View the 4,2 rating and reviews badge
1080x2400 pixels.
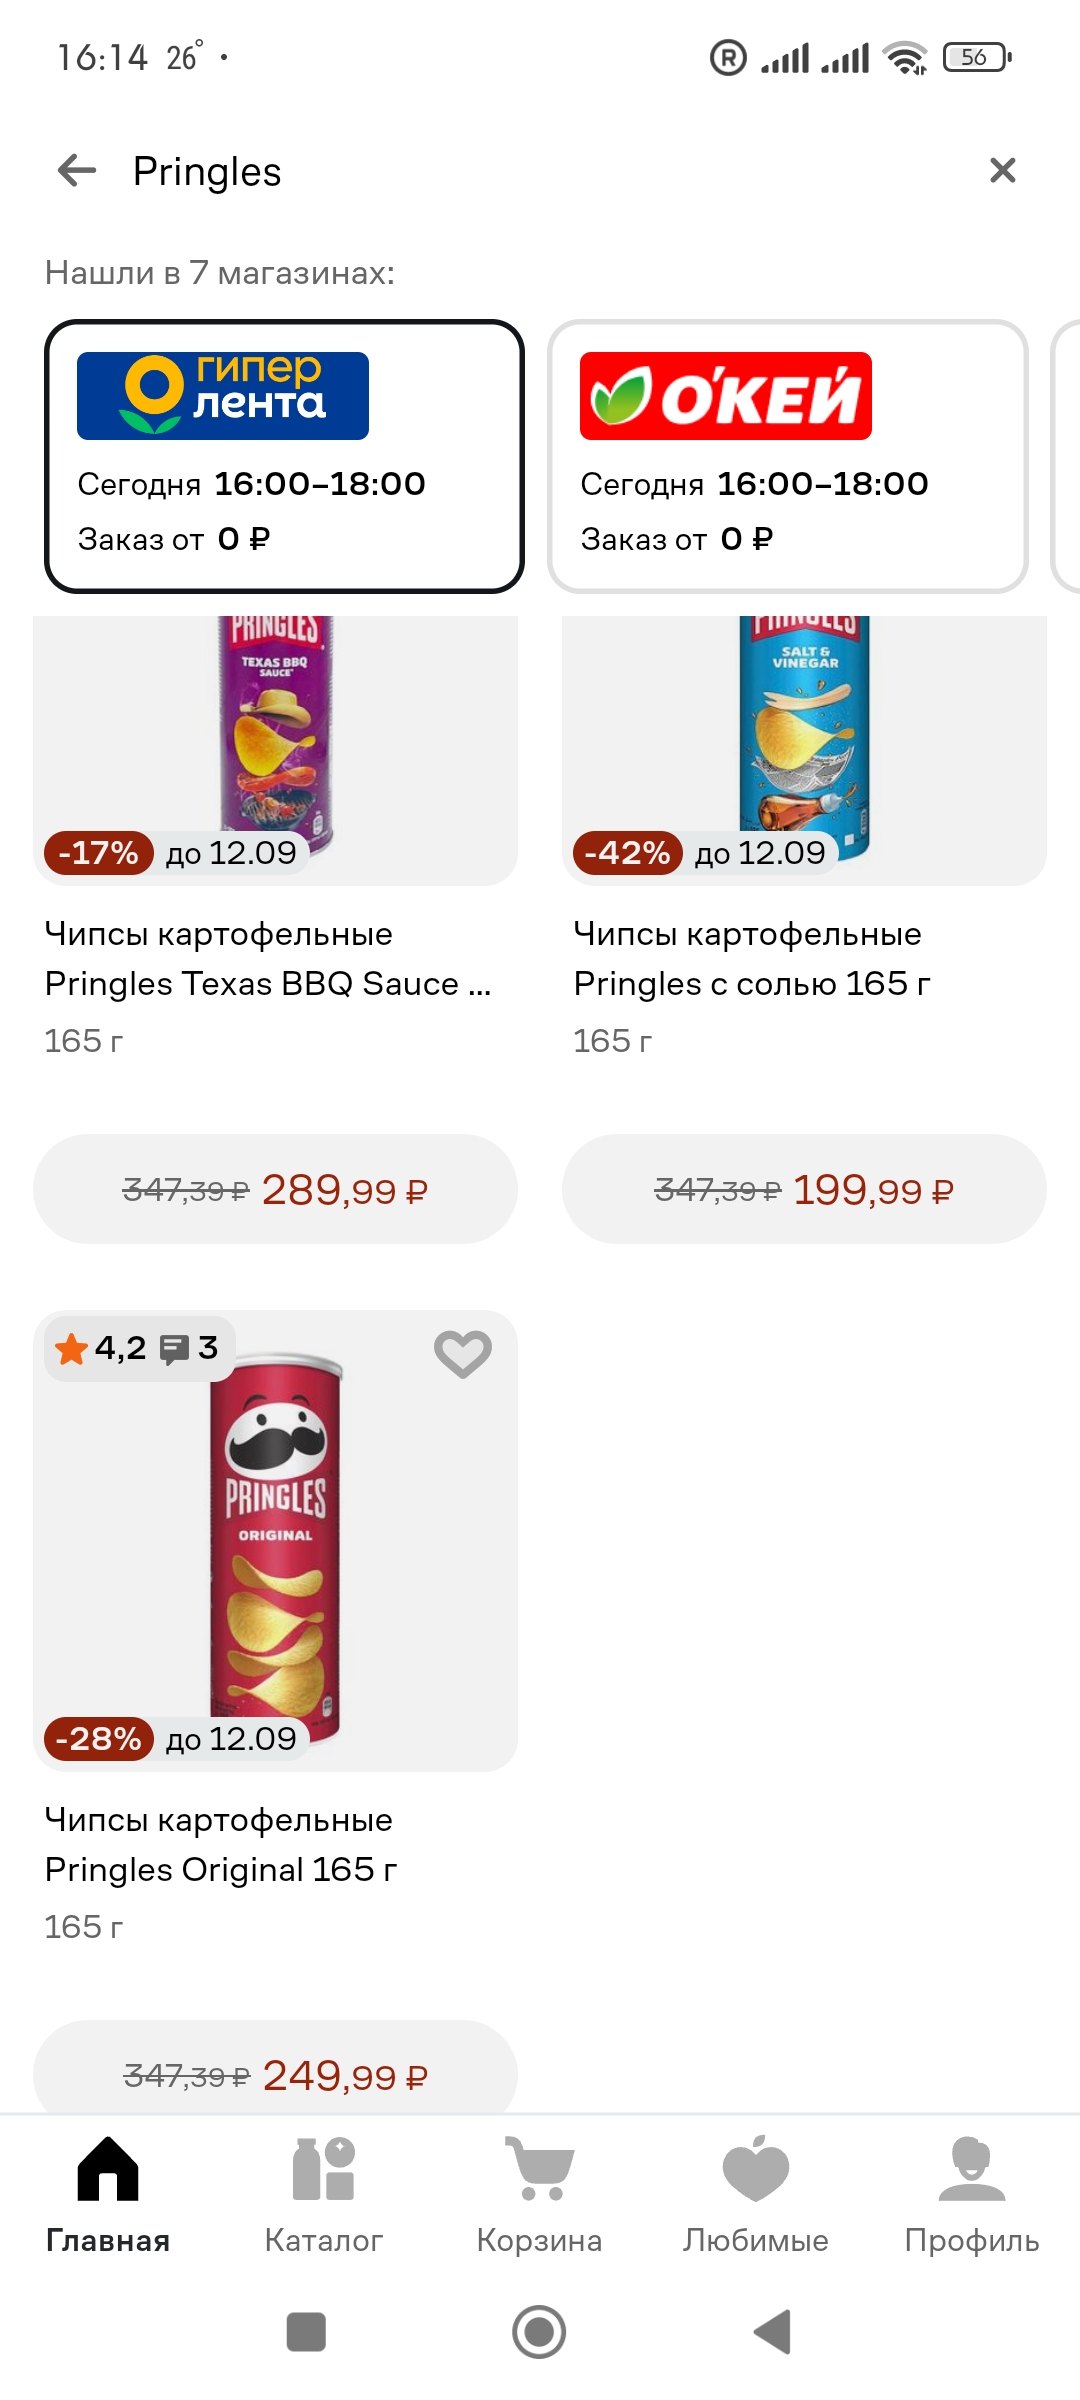(x=139, y=1349)
